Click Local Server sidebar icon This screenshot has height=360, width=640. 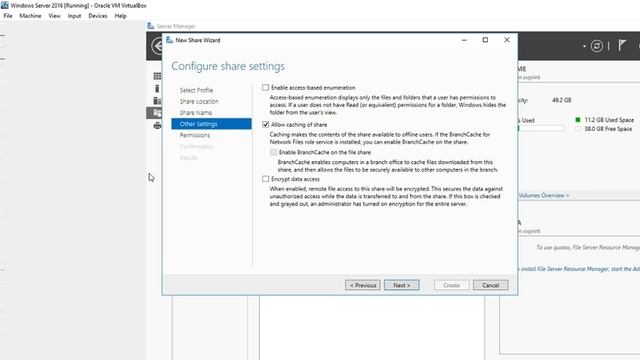[157, 89]
